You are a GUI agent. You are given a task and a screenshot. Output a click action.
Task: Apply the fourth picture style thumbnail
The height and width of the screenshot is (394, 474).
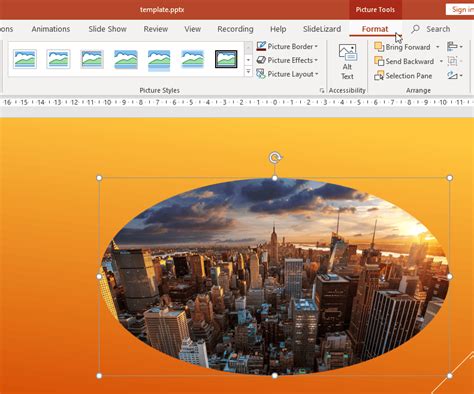126,59
